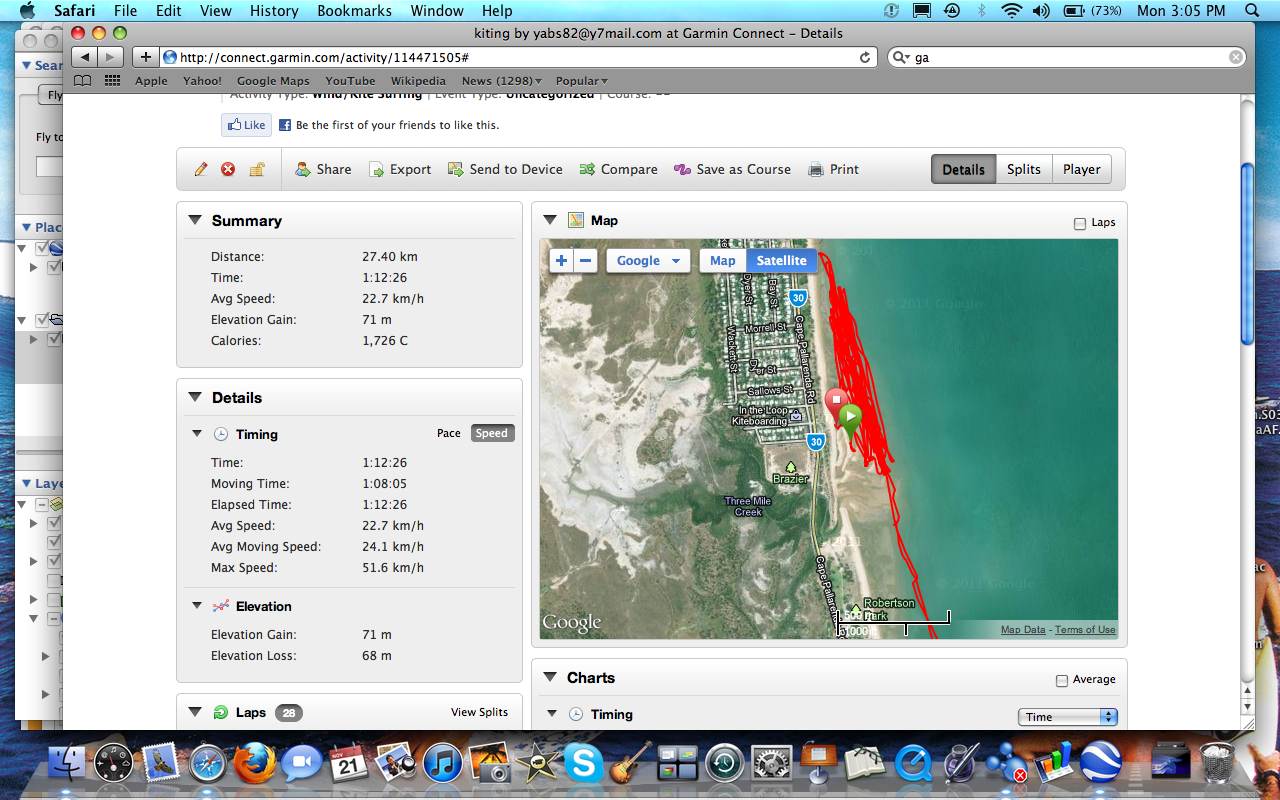Open the Google map provider dropdown
Viewport: 1280px width, 800px height.
click(648, 261)
